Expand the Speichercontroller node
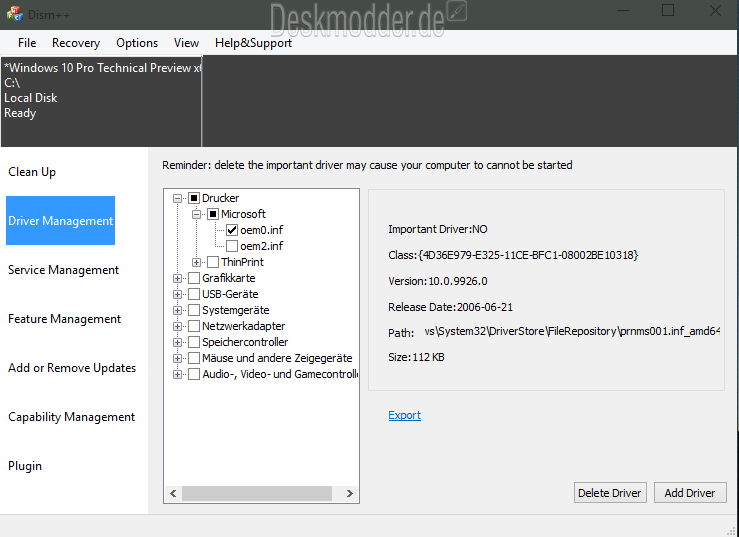Image resolution: width=739 pixels, height=537 pixels. pos(177,343)
